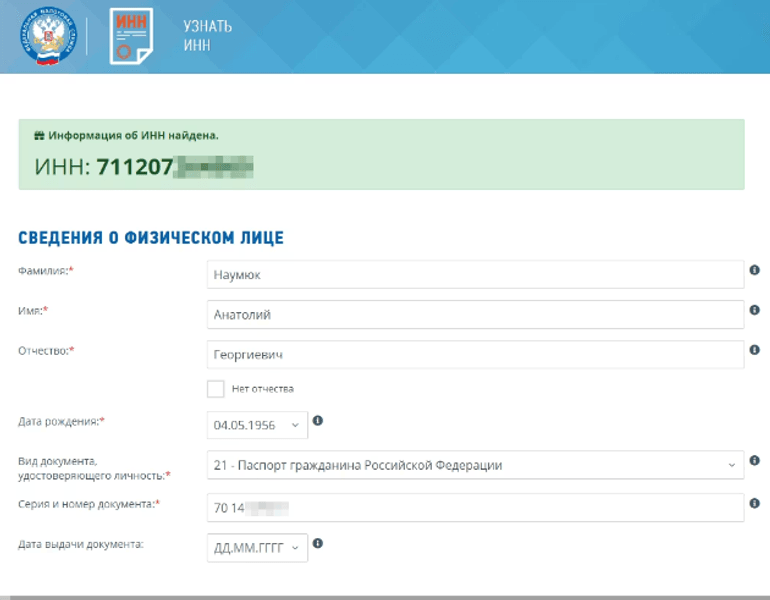Screen dimensions: 770x600
Task: Click the Серия и номер документа field
Action: point(475,507)
